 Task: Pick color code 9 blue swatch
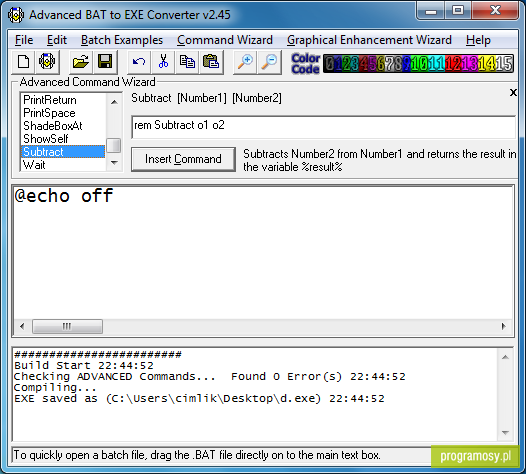406,64
